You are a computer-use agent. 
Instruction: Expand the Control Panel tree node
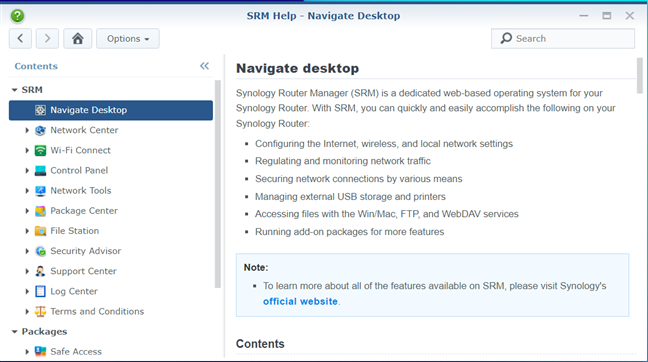point(27,170)
